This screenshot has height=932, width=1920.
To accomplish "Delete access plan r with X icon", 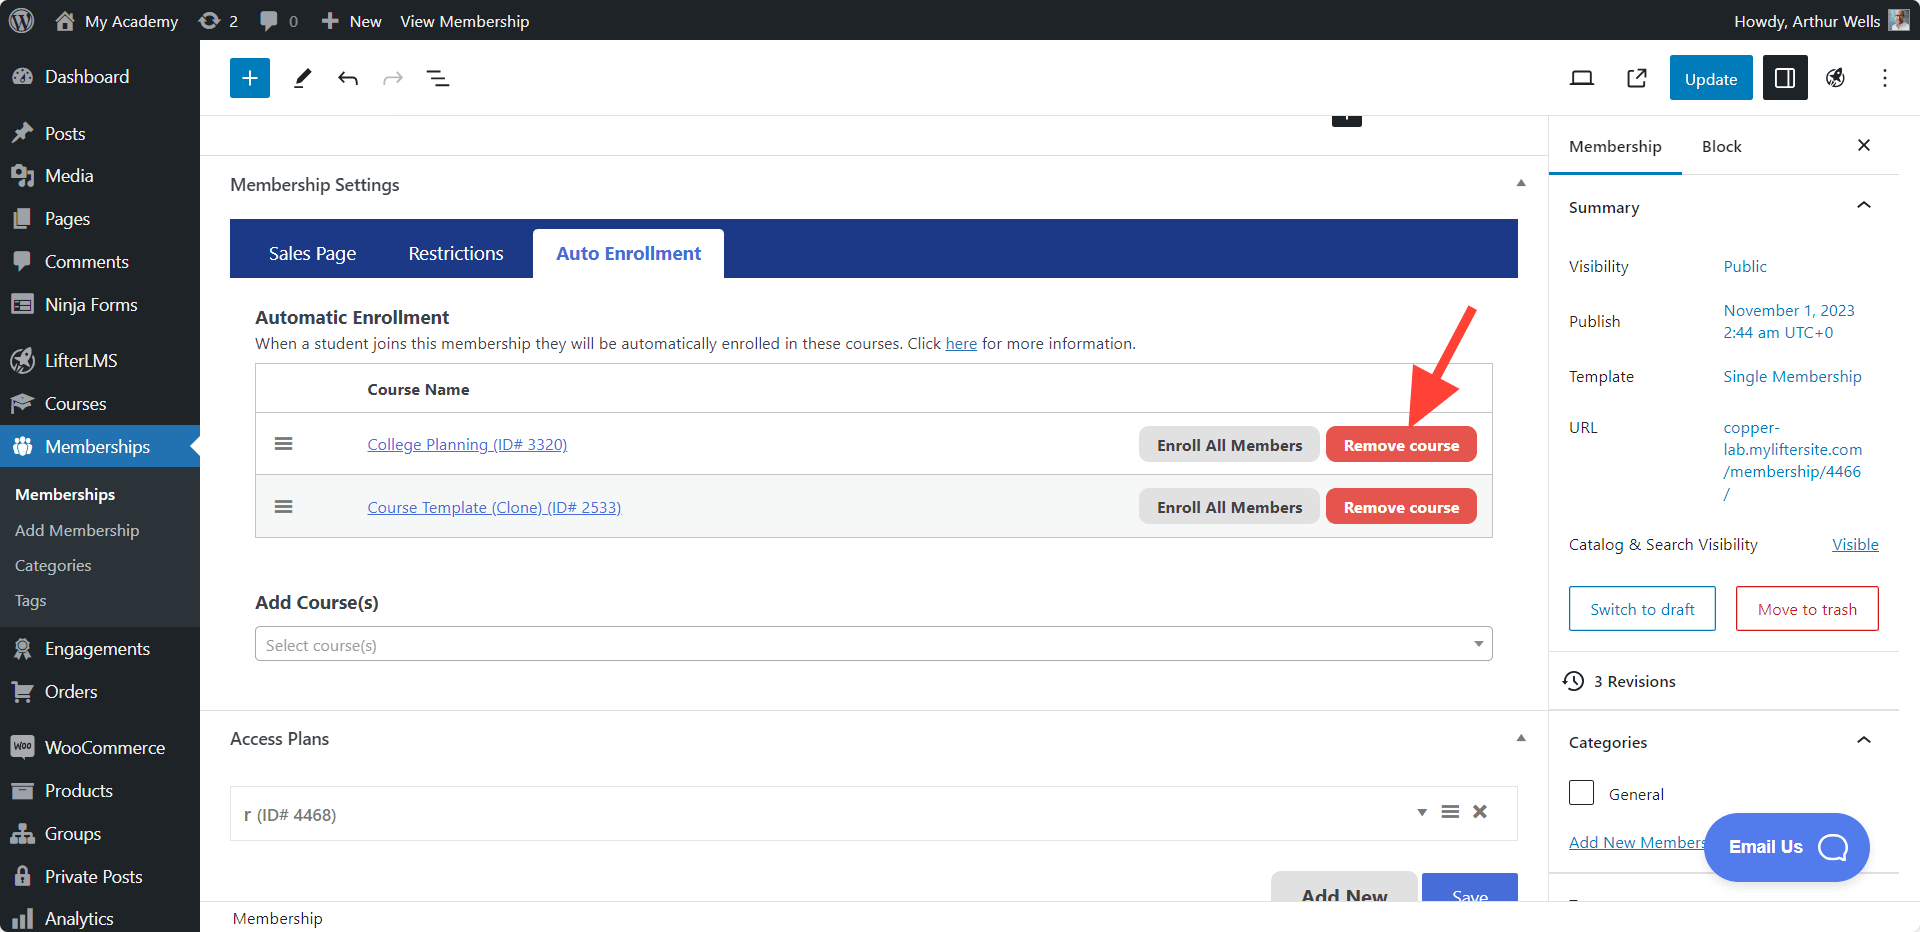I will coord(1480,812).
